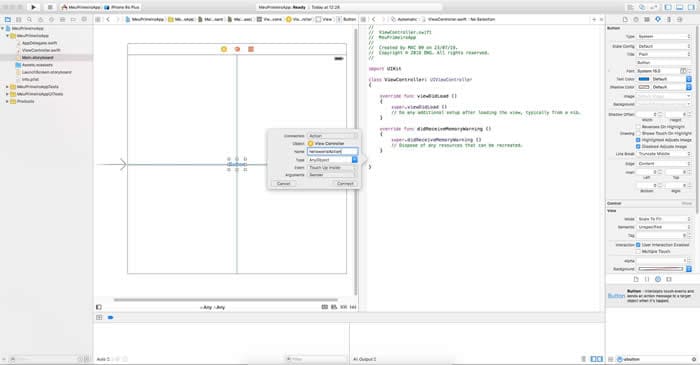The width and height of the screenshot is (700, 365).
Task: Click the Run (play) button in toolbar
Action: 33,7
